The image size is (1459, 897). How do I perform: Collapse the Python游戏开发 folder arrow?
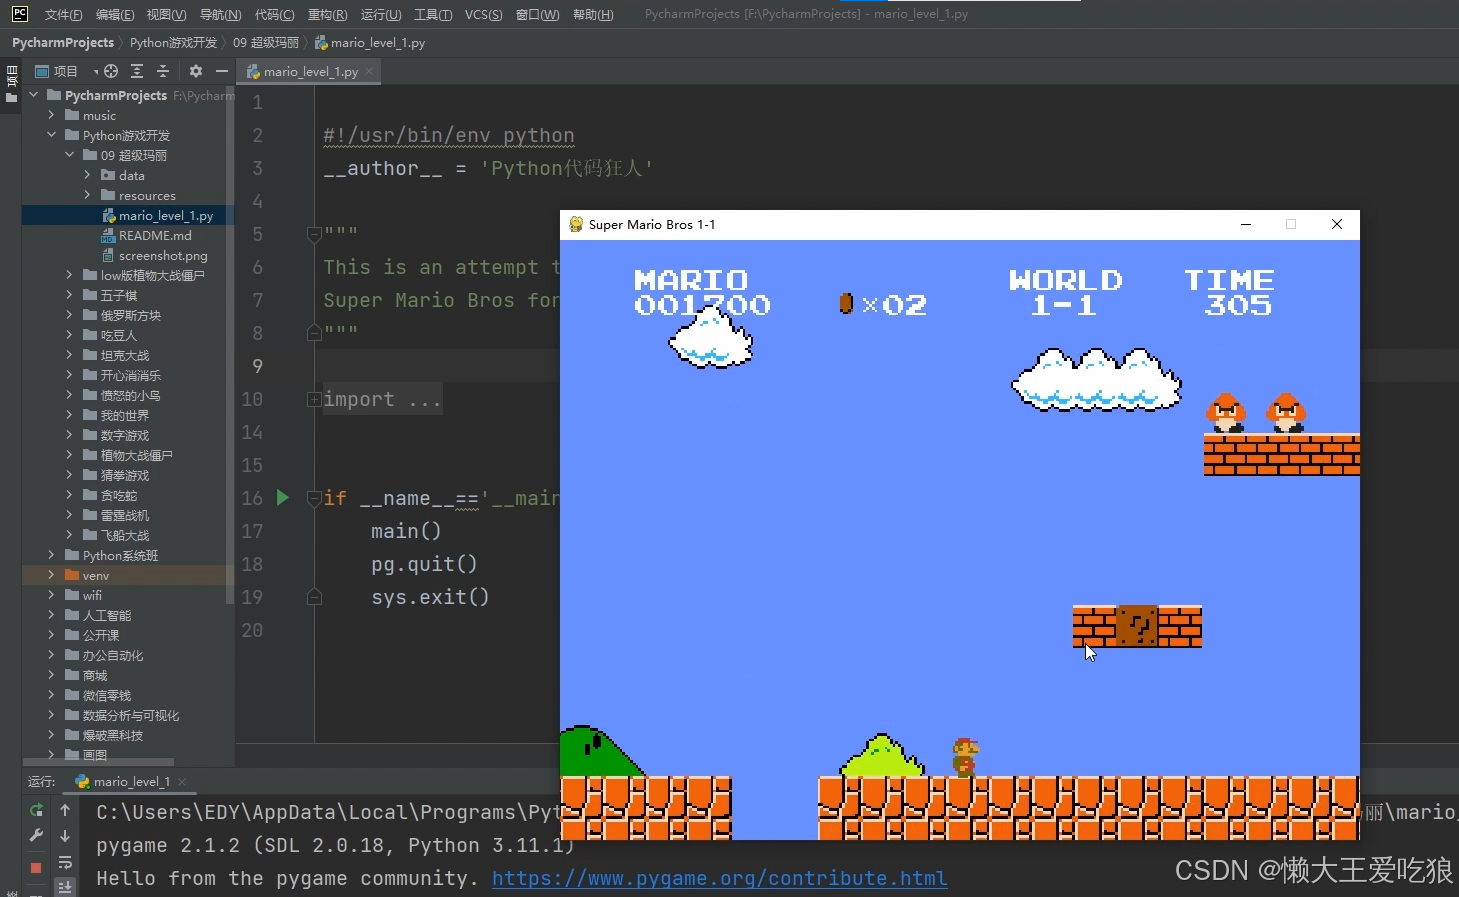[x=51, y=135]
